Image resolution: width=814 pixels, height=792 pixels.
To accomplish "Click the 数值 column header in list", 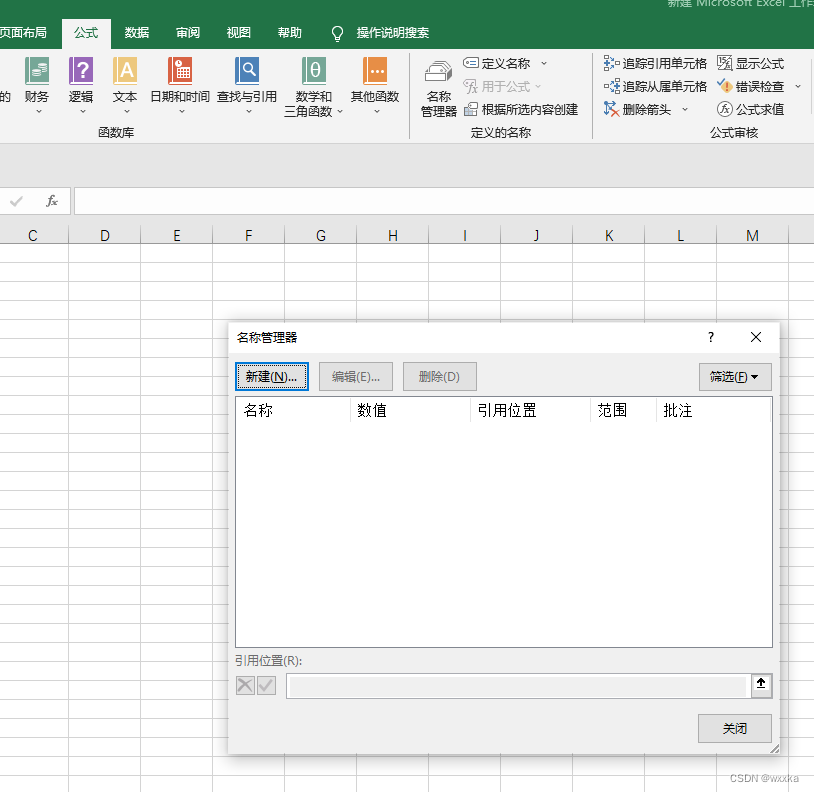I will (x=410, y=411).
